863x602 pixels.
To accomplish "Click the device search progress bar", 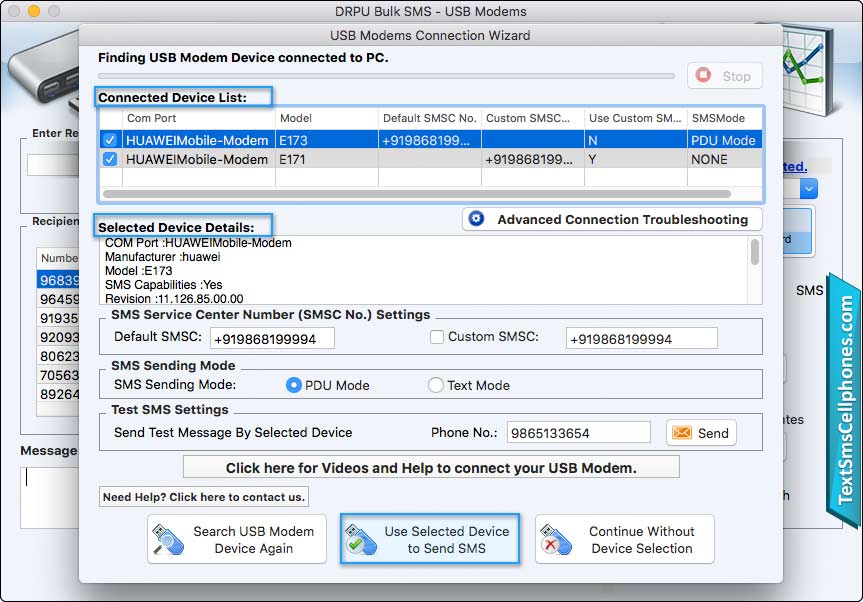I will [386, 76].
